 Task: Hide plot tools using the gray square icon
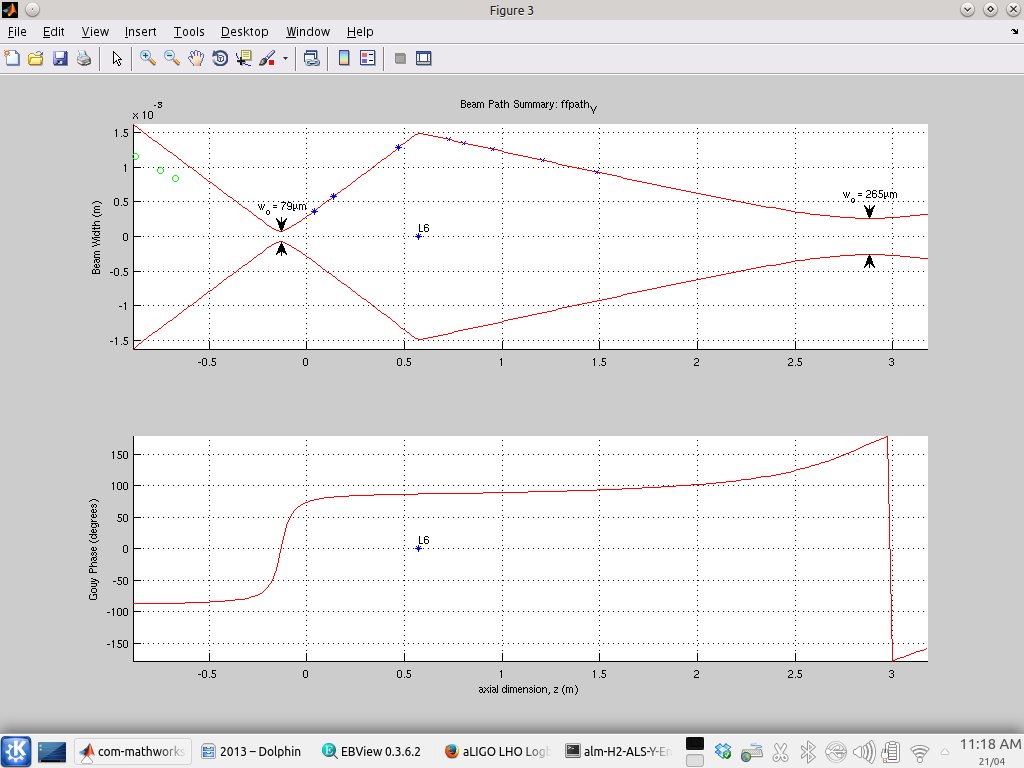tap(400, 58)
